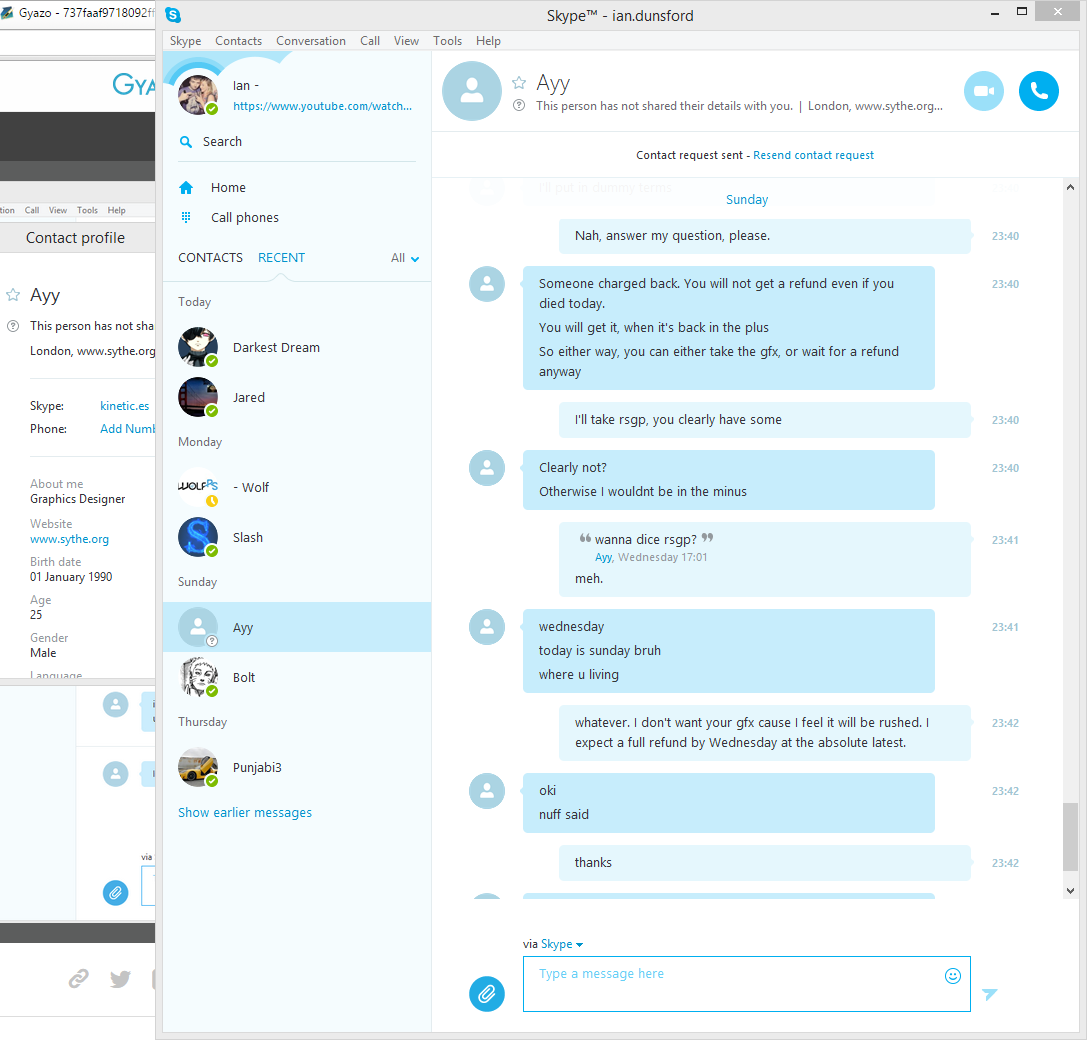This screenshot has width=1087, height=1040.
Task: Open the Call menu
Action: (369, 41)
